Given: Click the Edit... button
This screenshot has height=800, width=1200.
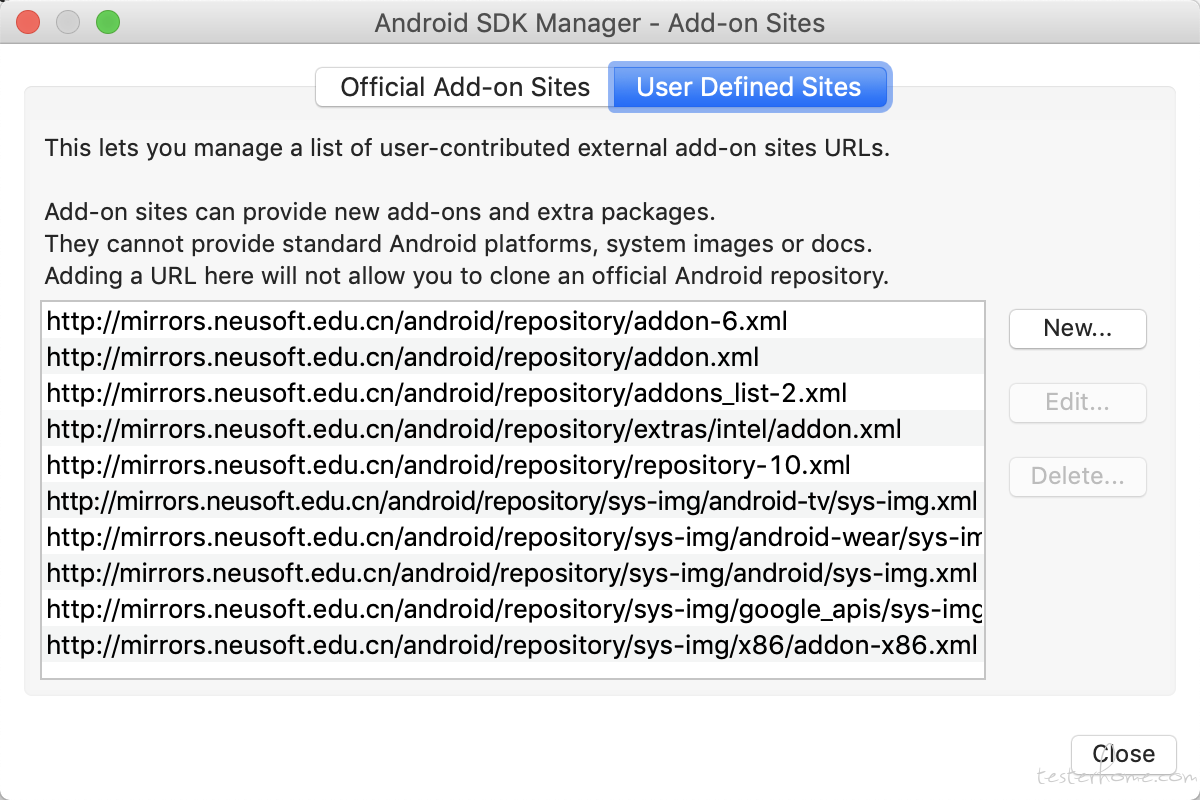Looking at the screenshot, I should (1078, 403).
